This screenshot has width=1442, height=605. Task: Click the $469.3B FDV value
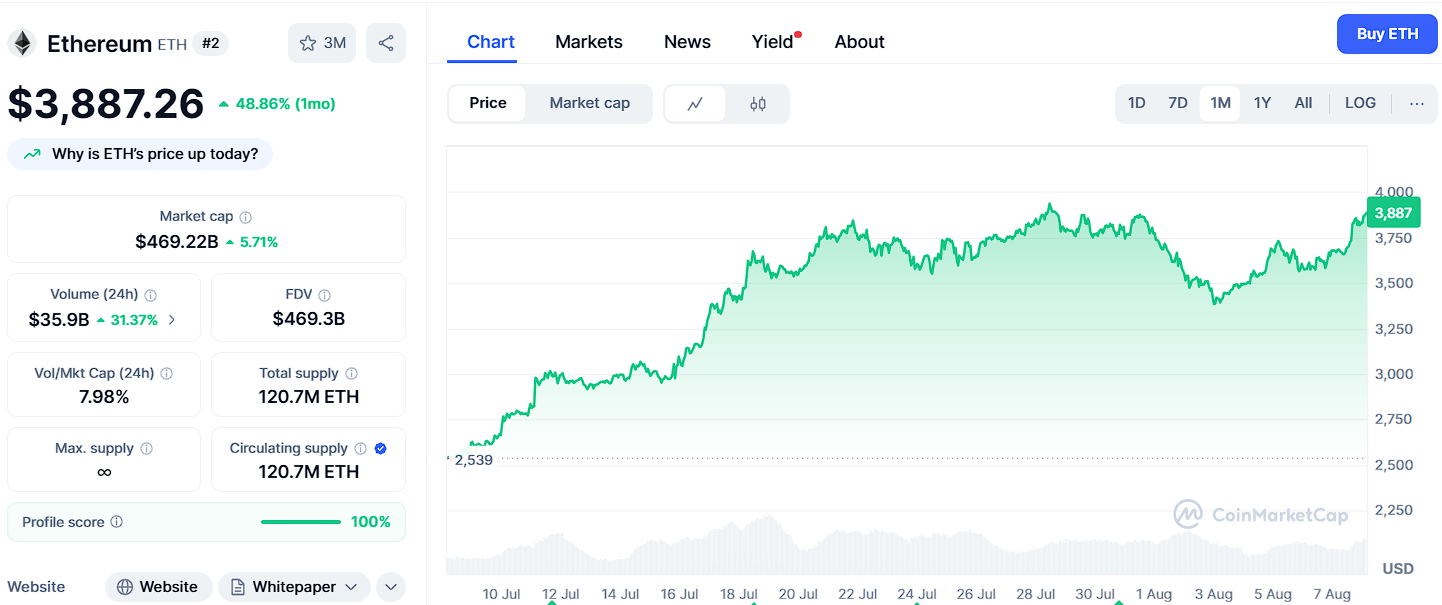click(x=308, y=319)
